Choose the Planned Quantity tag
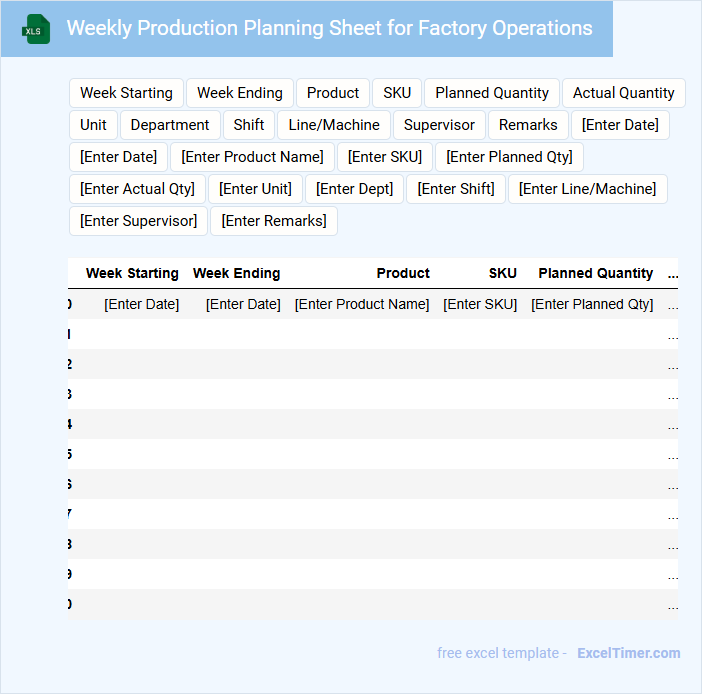This screenshot has width=702, height=694. (492, 93)
